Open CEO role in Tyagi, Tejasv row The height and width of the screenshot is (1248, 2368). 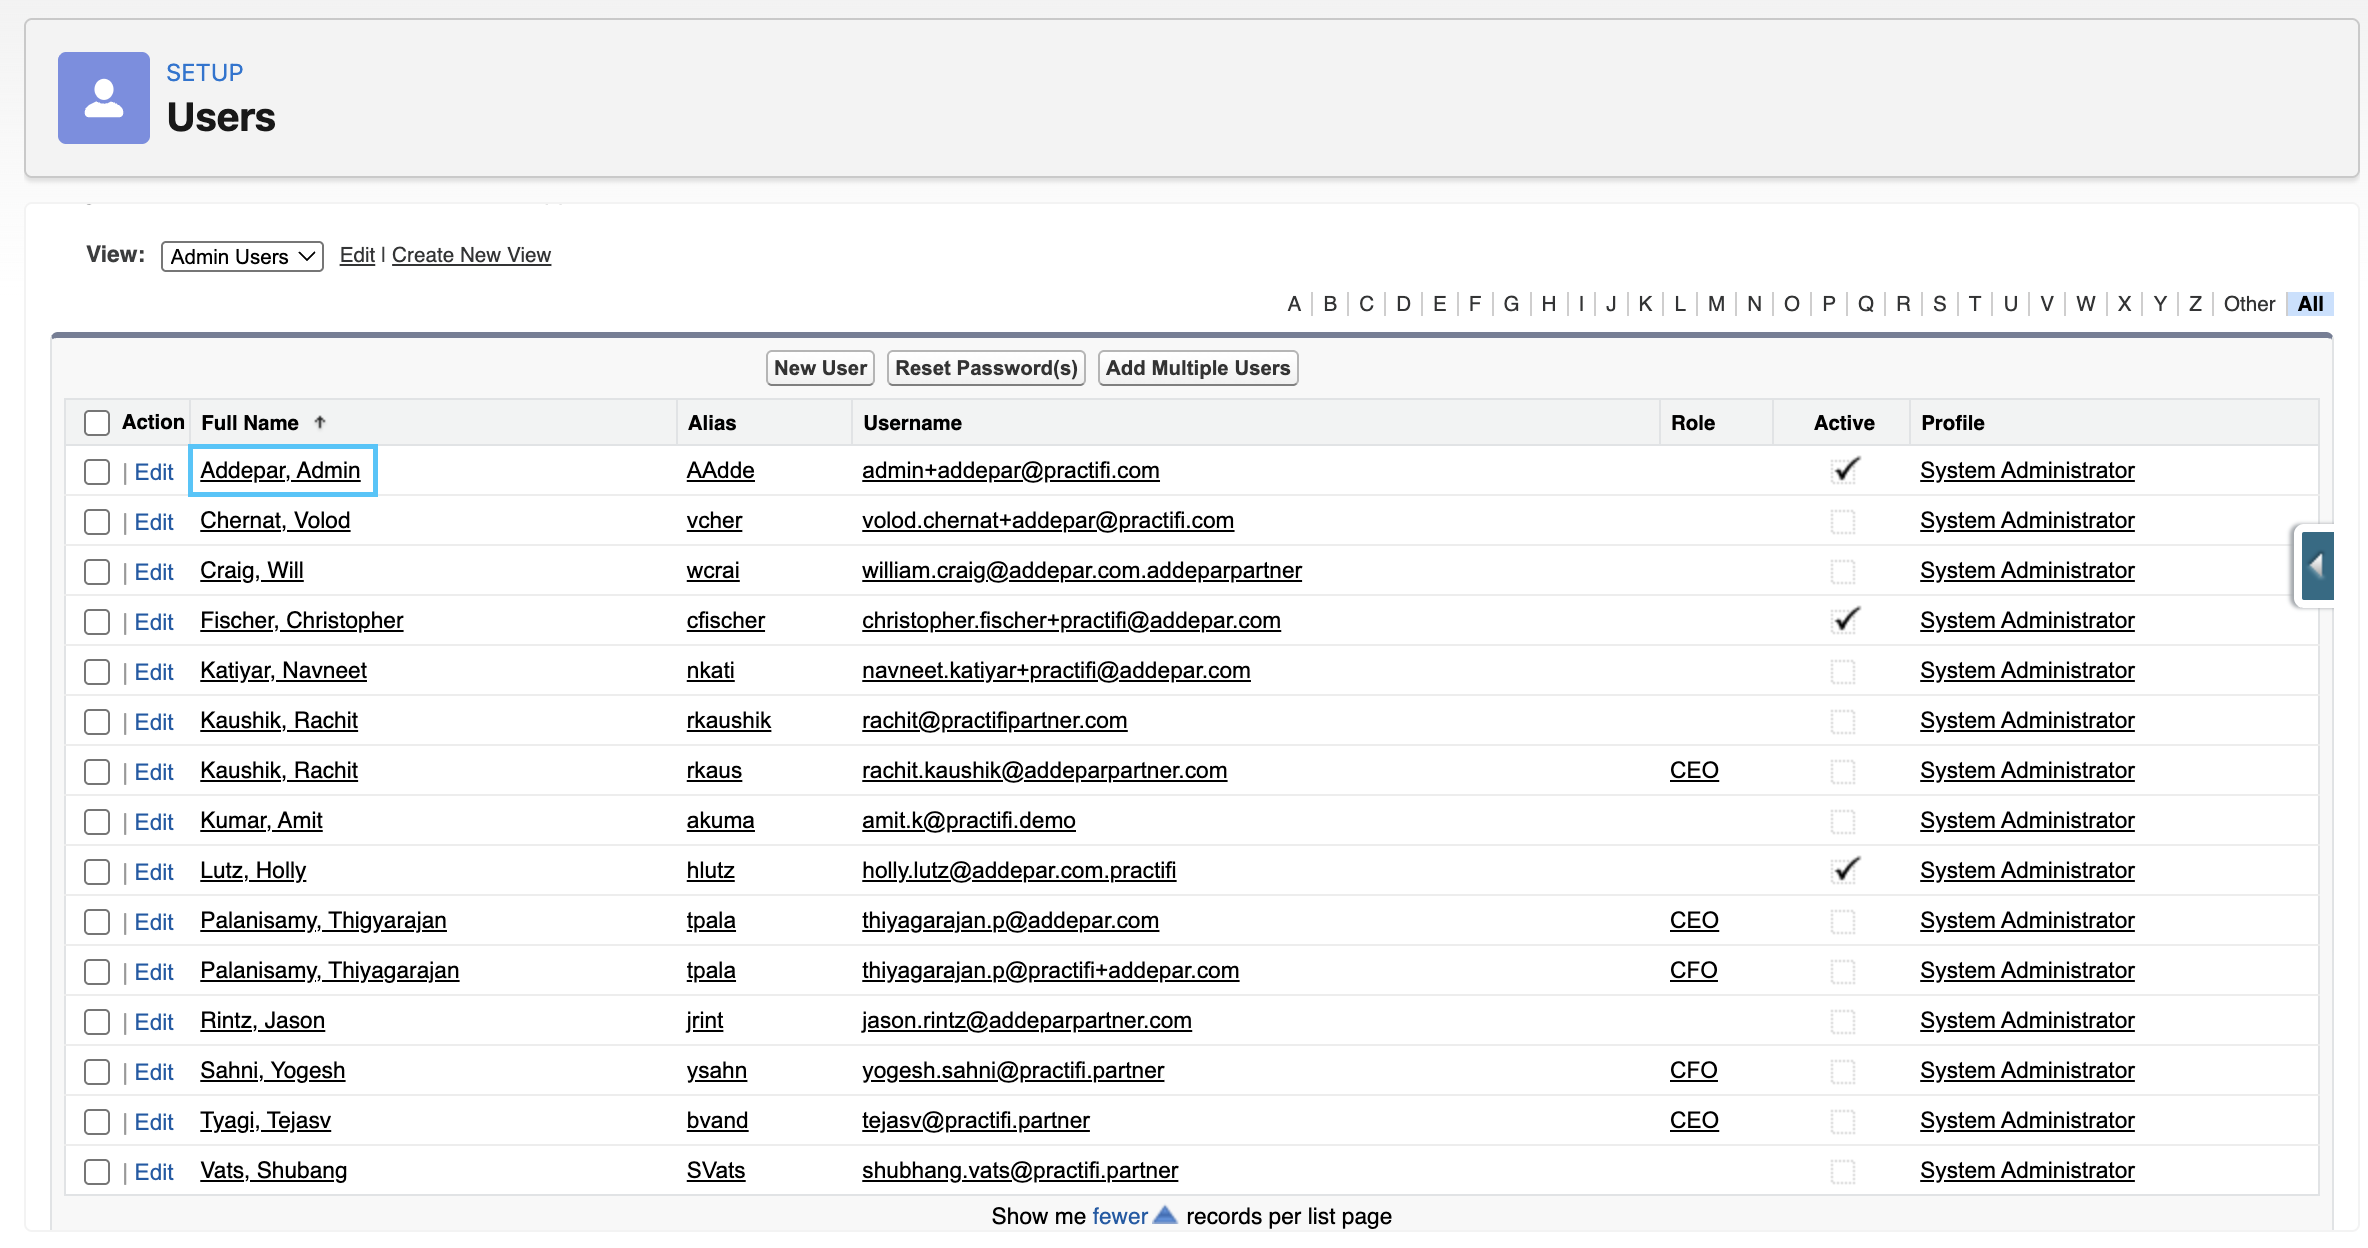click(x=1694, y=1120)
